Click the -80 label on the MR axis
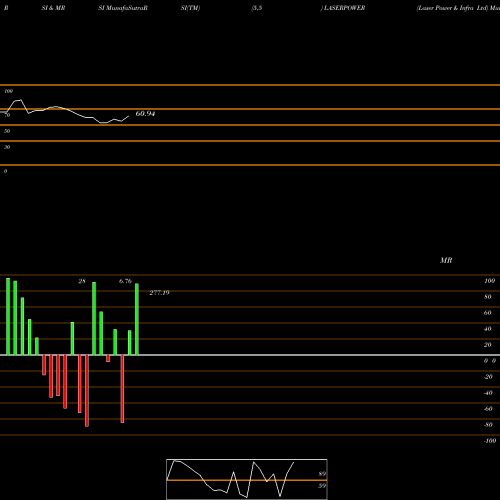 pyautogui.click(x=488, y=425)
